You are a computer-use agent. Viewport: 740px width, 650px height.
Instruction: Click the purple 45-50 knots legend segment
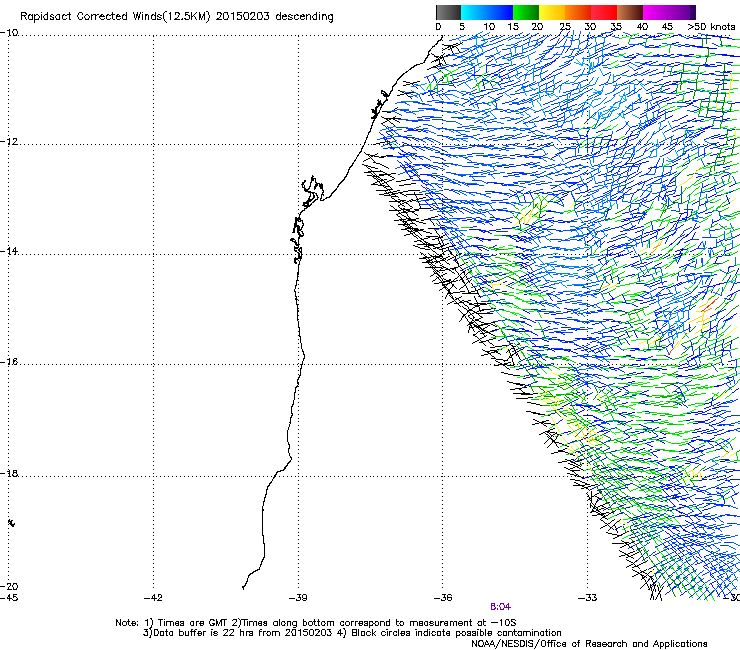coord(682,12)
